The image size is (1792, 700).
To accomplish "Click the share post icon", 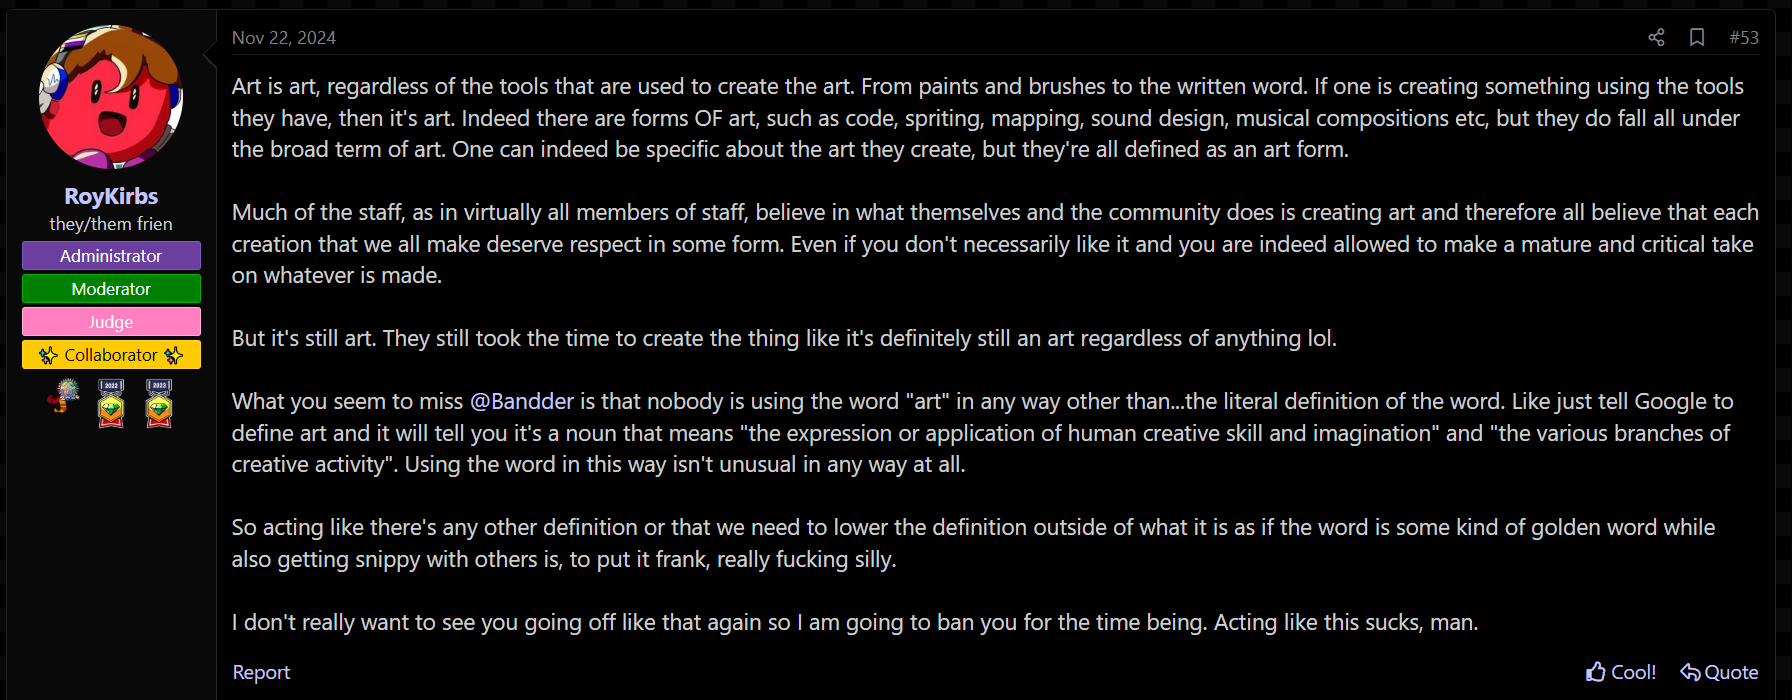I will (x=1656, y=37).
